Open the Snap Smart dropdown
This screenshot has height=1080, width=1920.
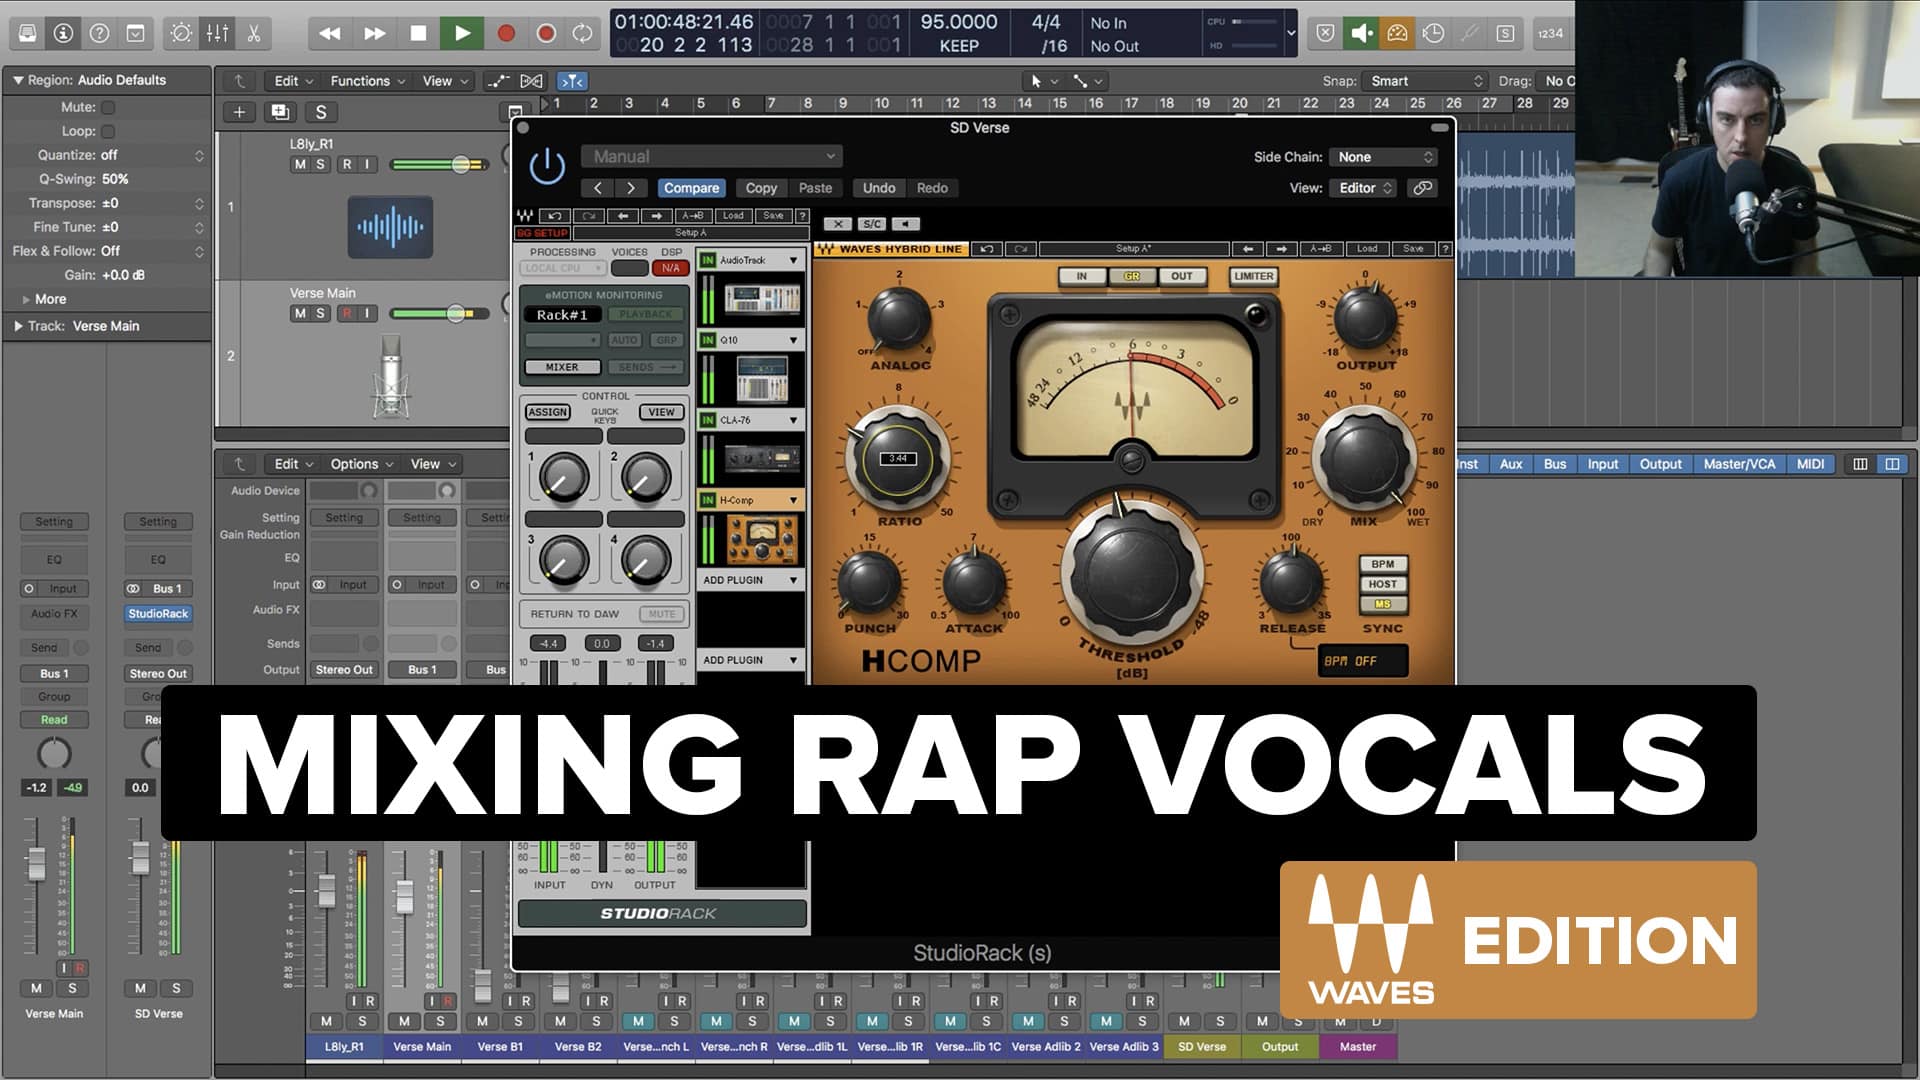[1424, 80]
